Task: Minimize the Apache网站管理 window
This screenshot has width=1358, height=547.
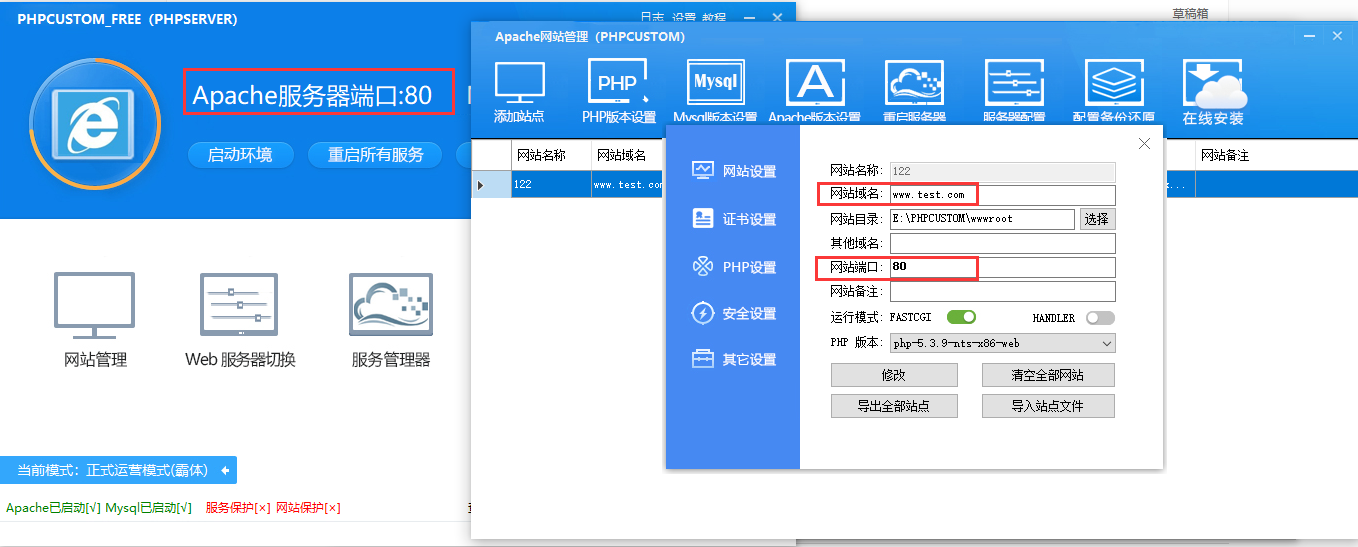Action: (1307, 36)
